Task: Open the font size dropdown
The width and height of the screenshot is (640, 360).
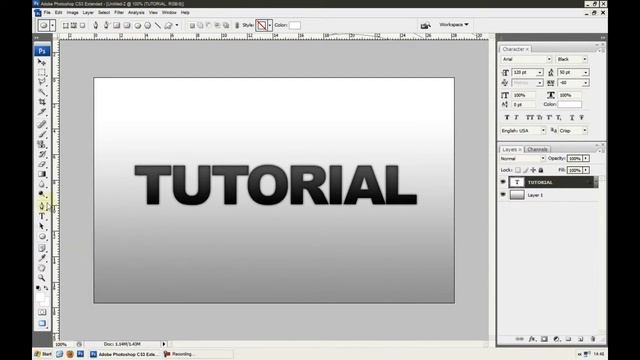Action: 540,72
